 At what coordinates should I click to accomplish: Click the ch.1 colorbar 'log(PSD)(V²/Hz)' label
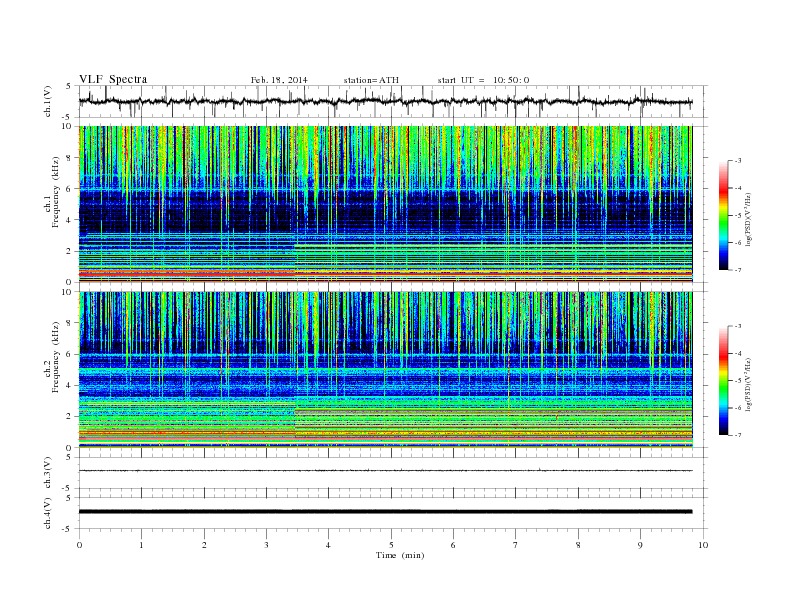tap(750, 219)
